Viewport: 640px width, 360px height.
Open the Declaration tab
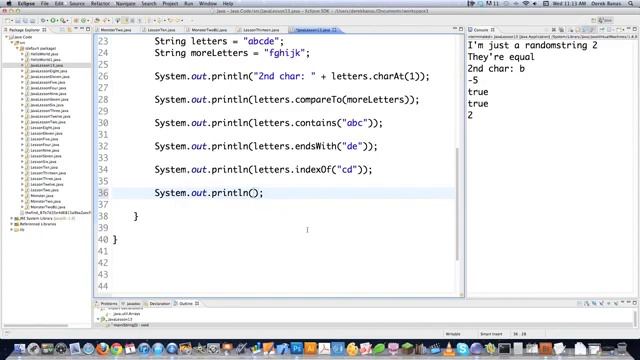click(x=157, y=304)
